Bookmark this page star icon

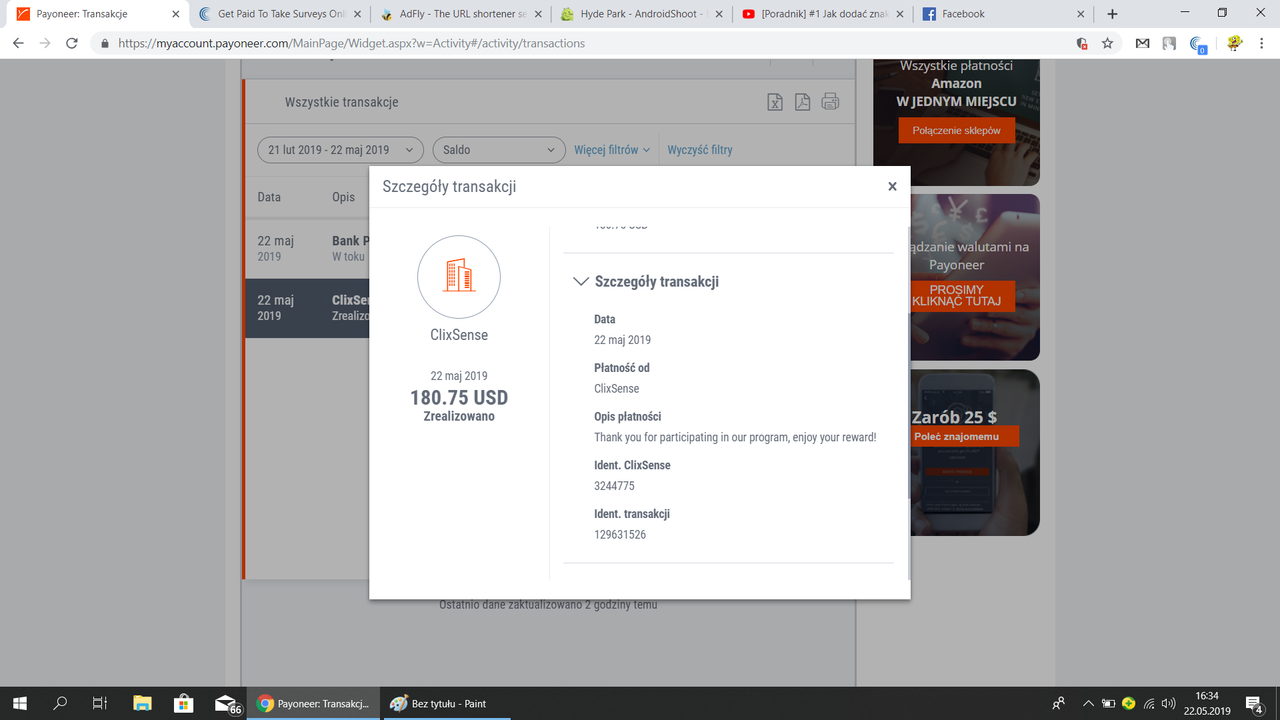1107,43
